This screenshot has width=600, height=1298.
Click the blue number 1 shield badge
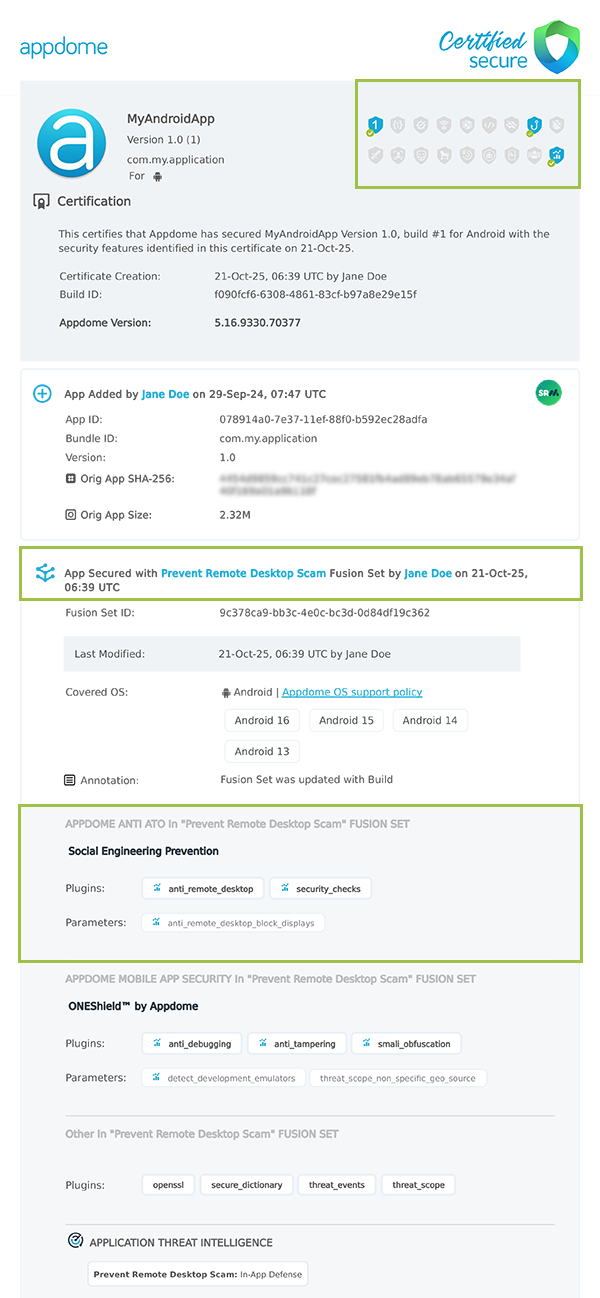[374, 125]
